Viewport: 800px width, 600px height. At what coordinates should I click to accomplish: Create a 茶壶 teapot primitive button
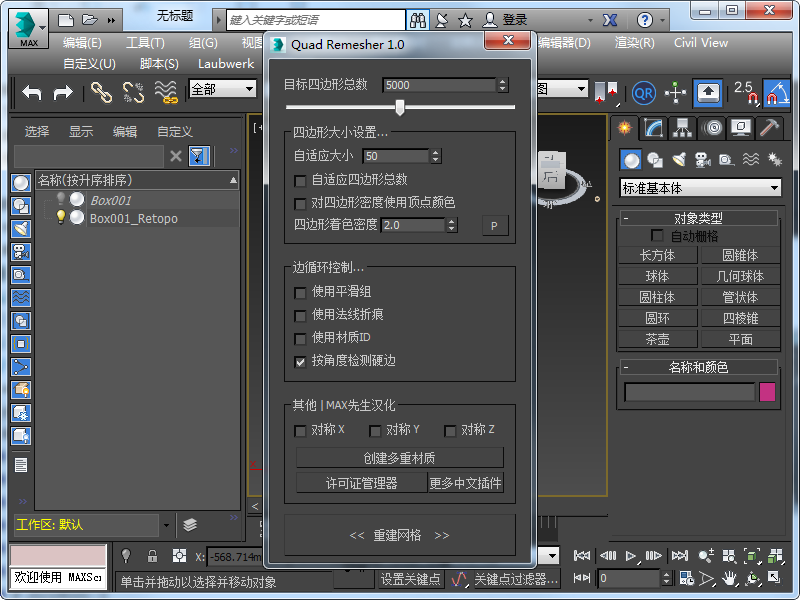tap(657, 339)
